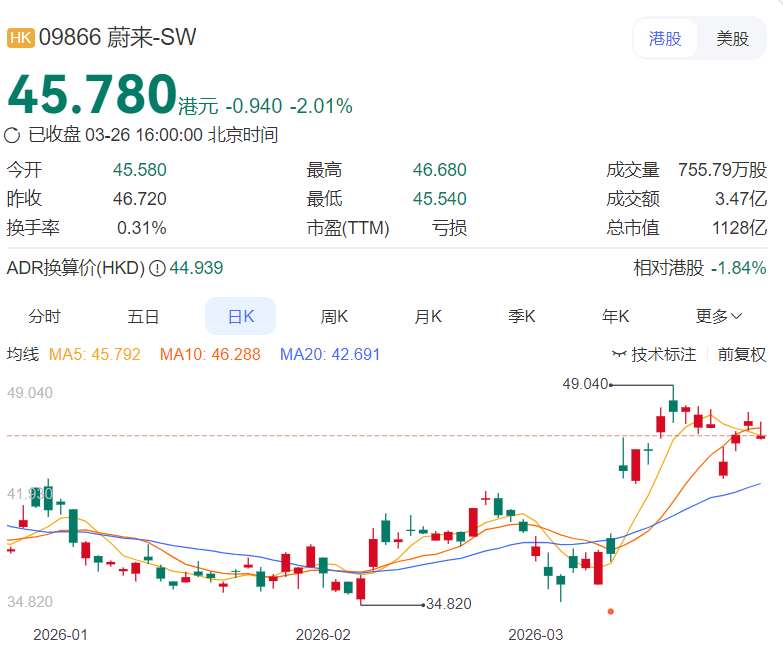Click the 总市值 value 1128亿

tap(740, 228)
